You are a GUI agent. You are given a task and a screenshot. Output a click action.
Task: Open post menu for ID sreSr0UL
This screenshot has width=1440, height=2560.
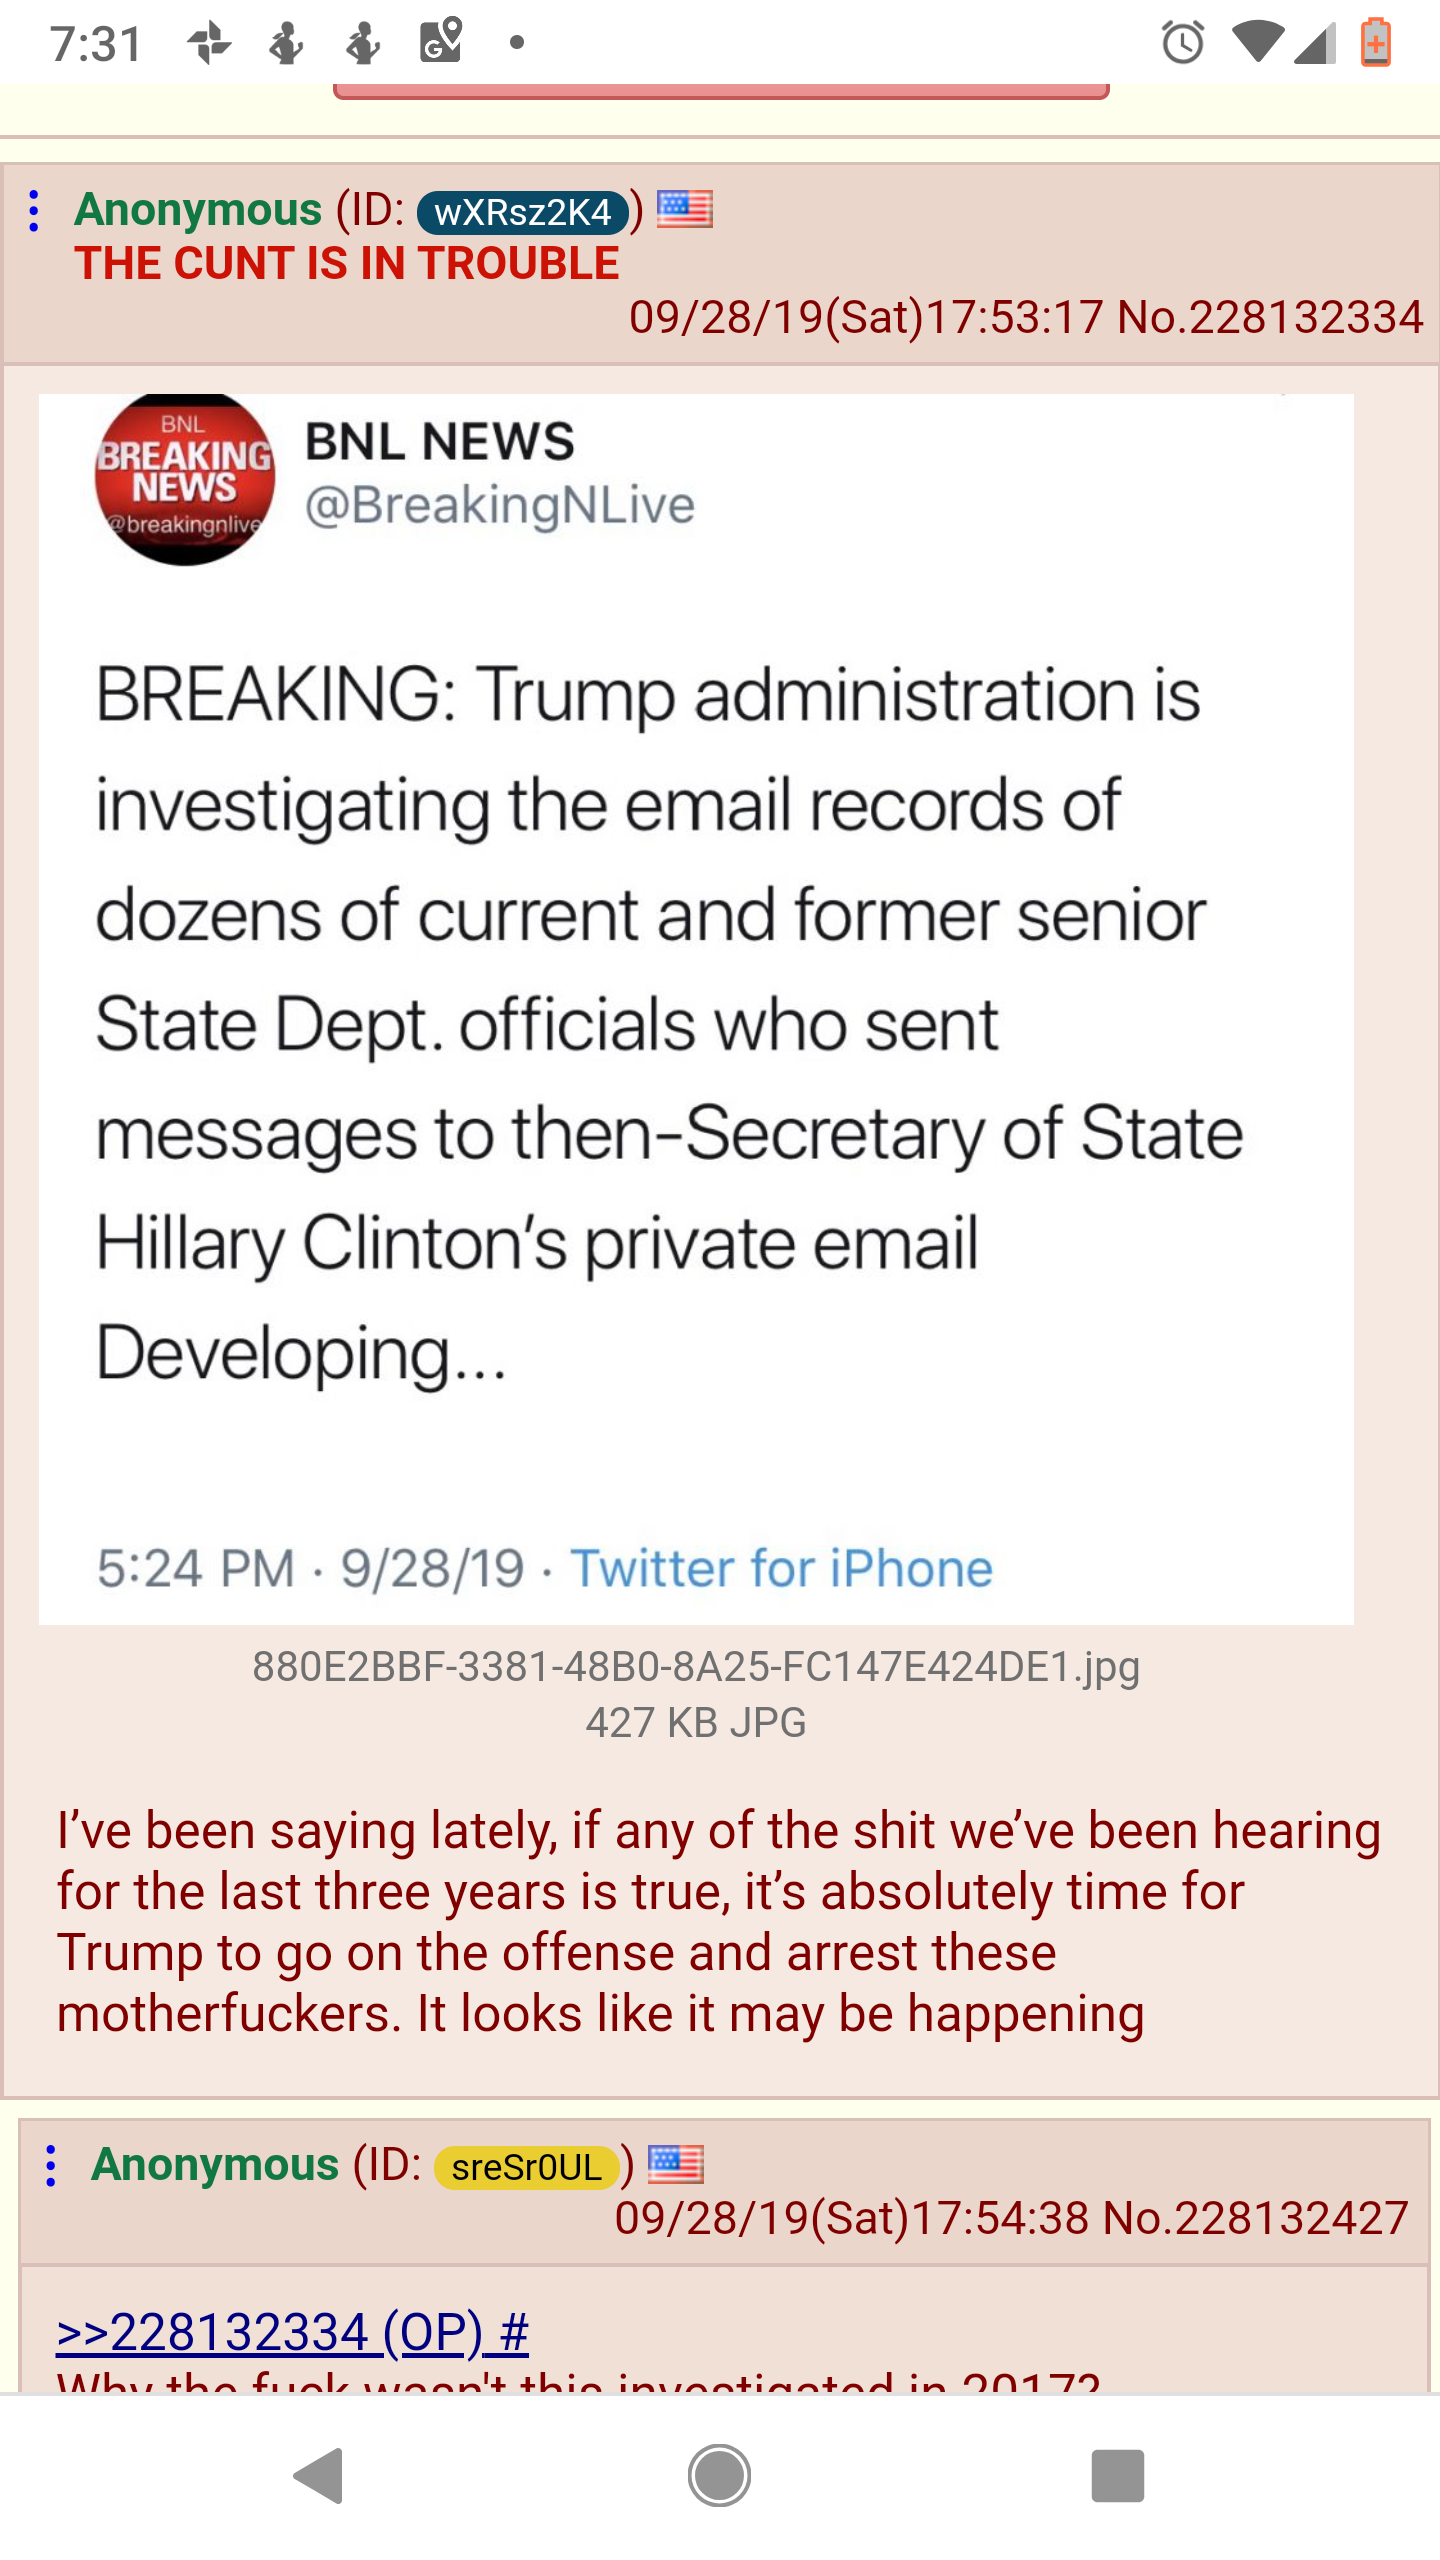point(51,2165)
